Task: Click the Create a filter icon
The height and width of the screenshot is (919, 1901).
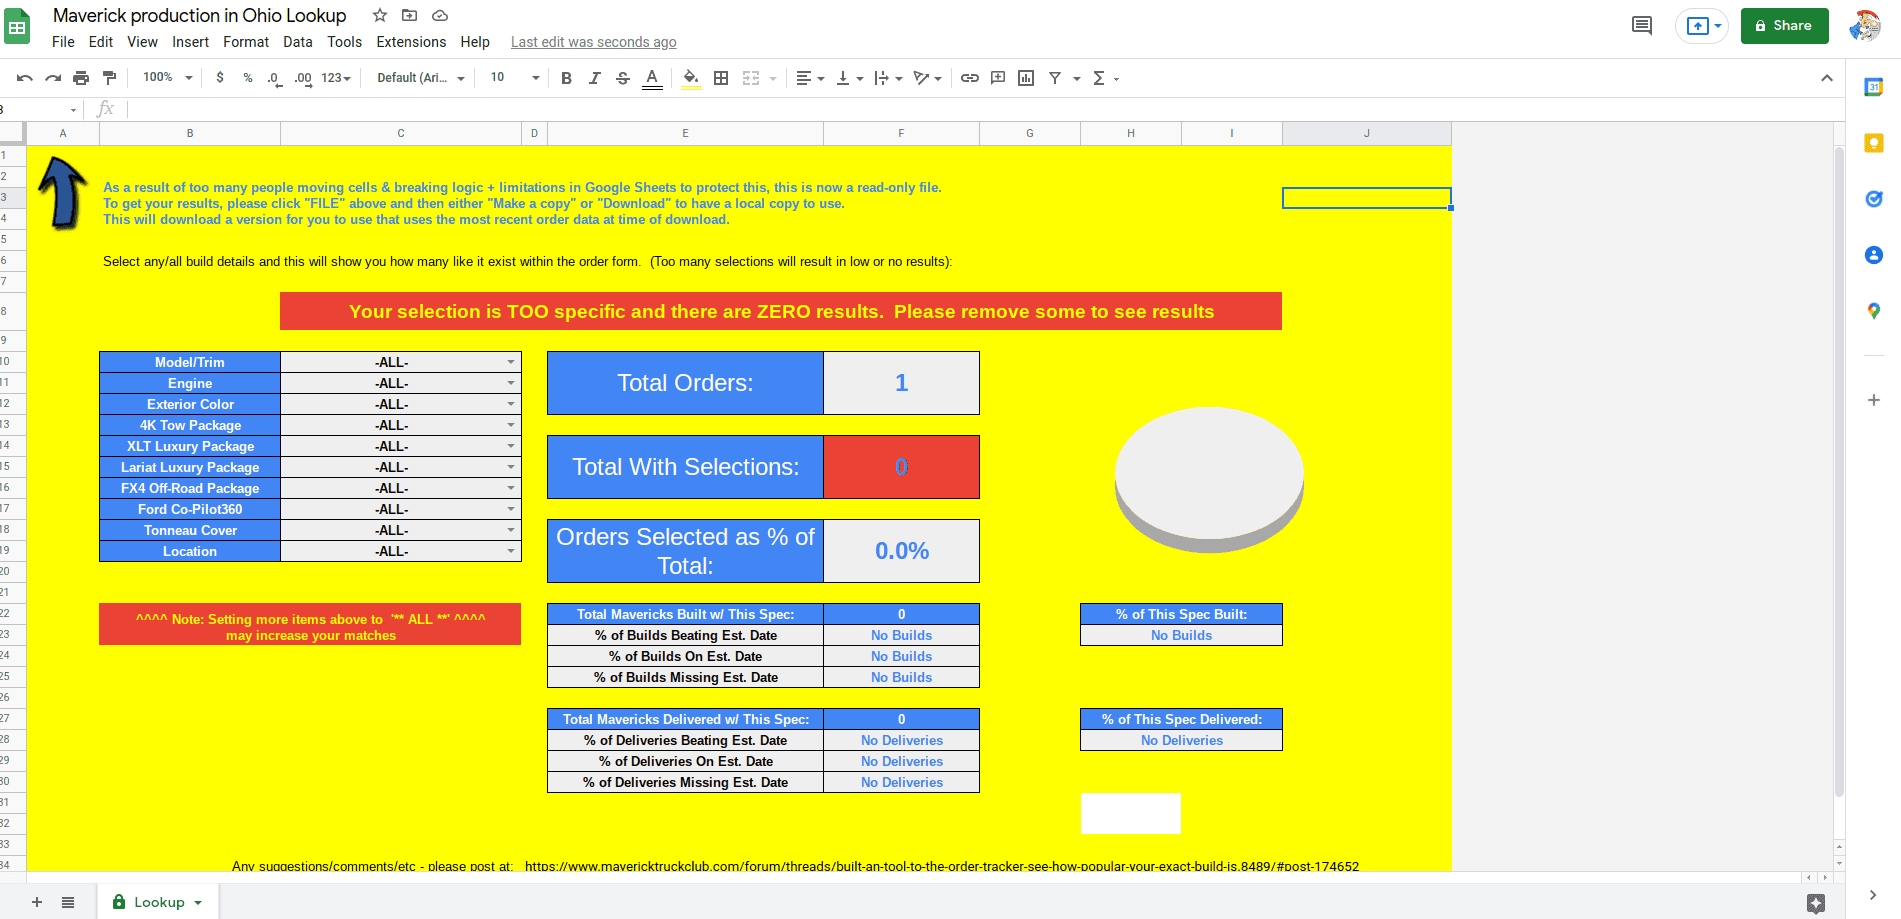Action: pyautogui.click(x=1055, y=78)
